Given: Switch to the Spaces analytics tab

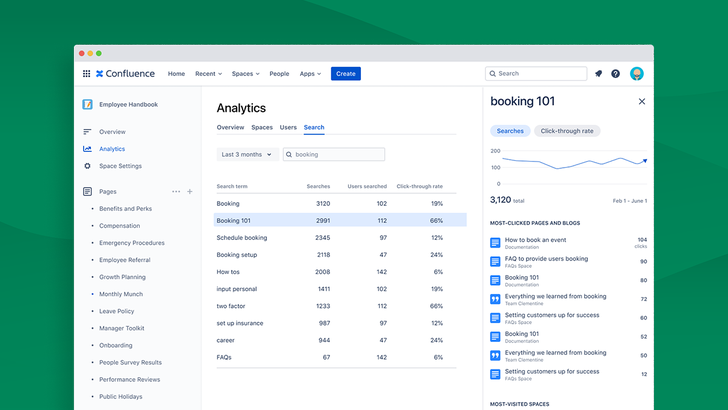Looking at the screenshot, I should [262, 127].
